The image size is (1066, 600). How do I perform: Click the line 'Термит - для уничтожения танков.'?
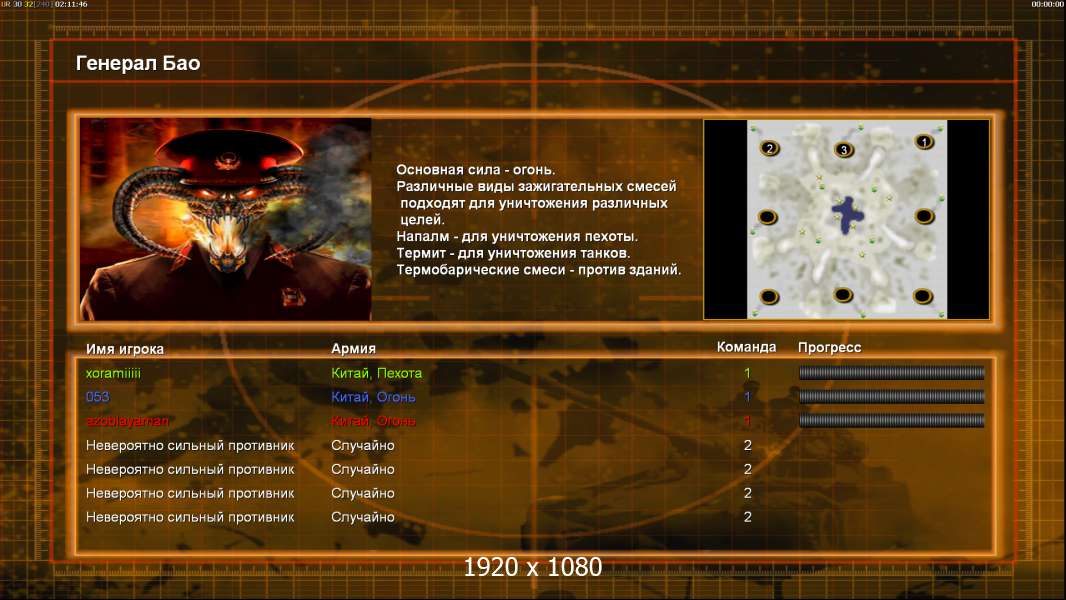(513, 253)
